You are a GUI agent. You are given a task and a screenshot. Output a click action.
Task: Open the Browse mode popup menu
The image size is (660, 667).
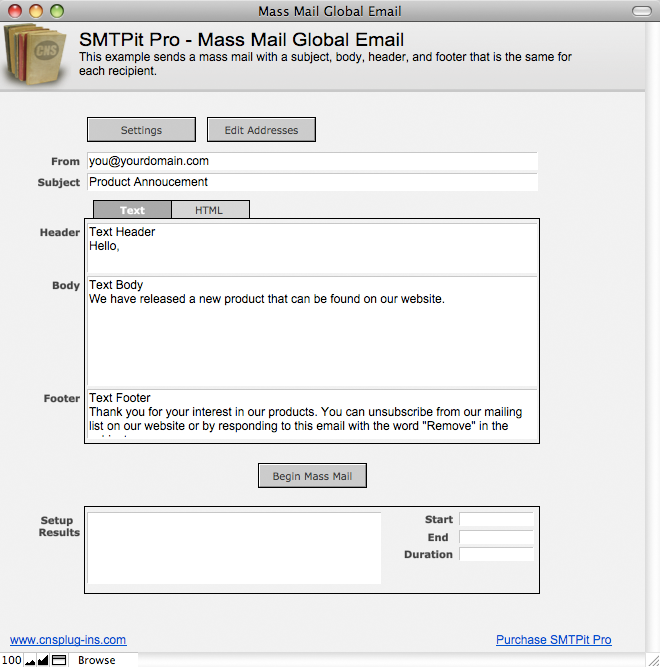(x=97, y=660)
